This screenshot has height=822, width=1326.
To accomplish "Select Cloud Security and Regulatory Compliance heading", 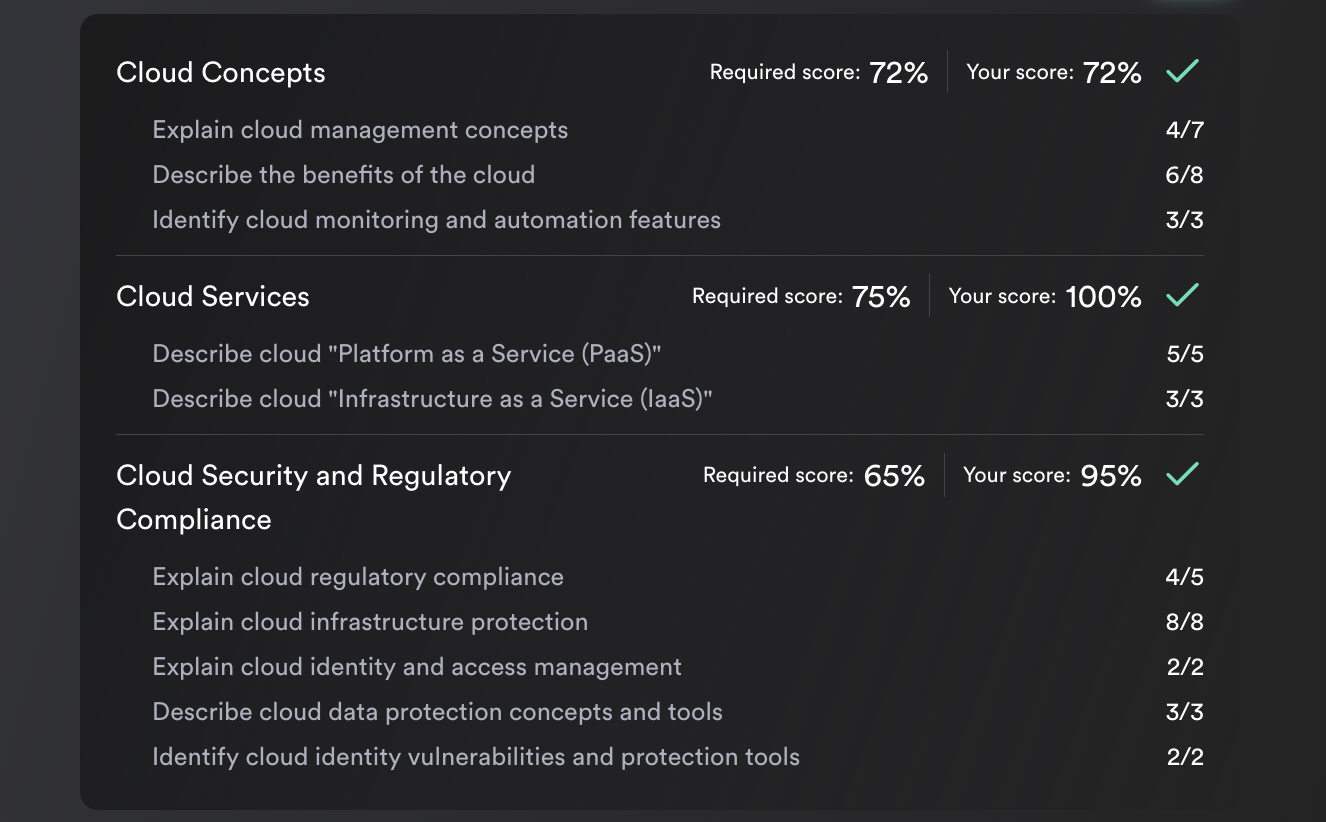I will 314,497.
